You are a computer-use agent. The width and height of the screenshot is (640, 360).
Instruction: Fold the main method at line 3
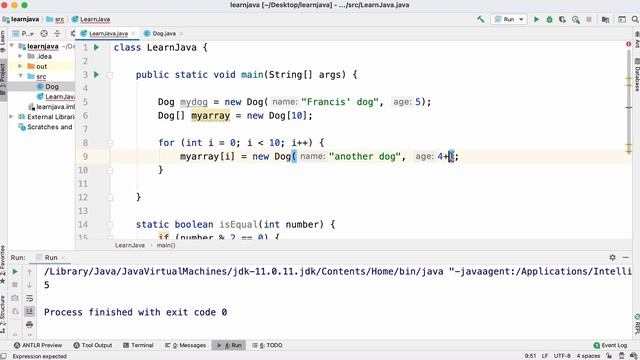(110, 75)
